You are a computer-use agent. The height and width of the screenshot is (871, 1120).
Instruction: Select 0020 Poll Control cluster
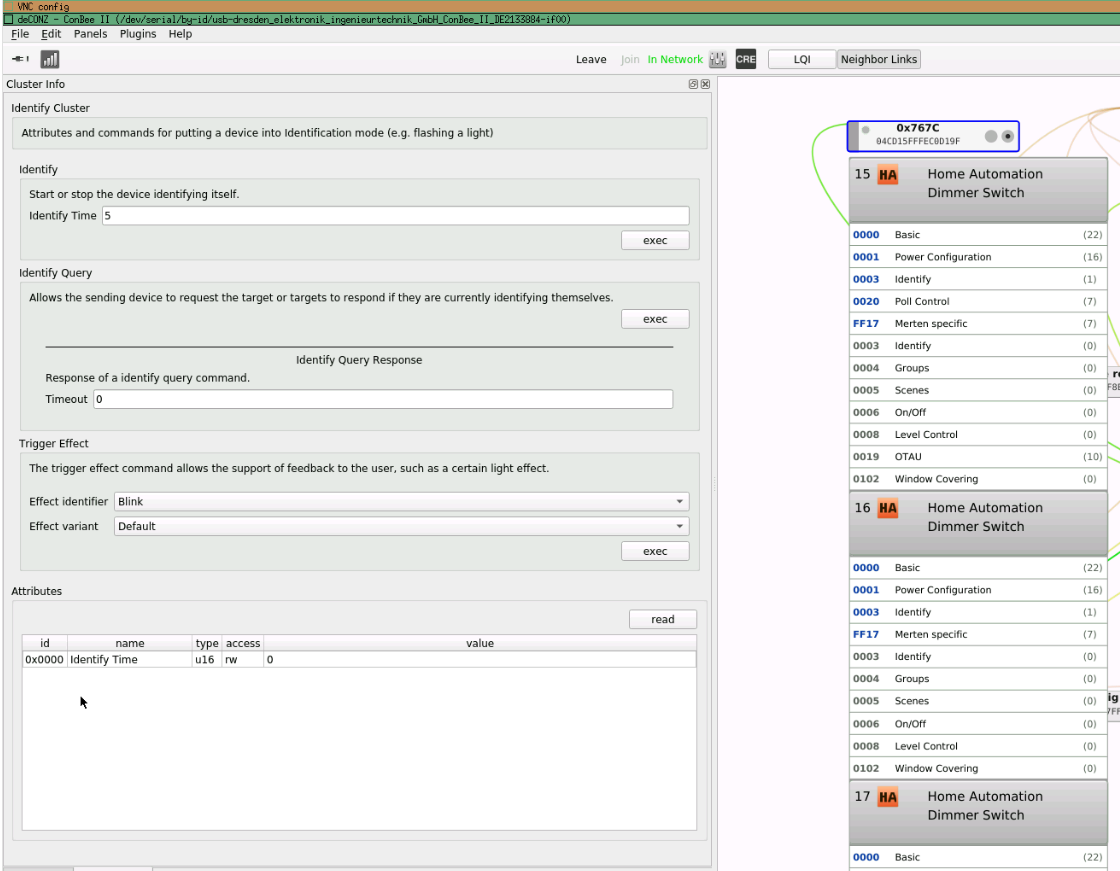point(978,302)
